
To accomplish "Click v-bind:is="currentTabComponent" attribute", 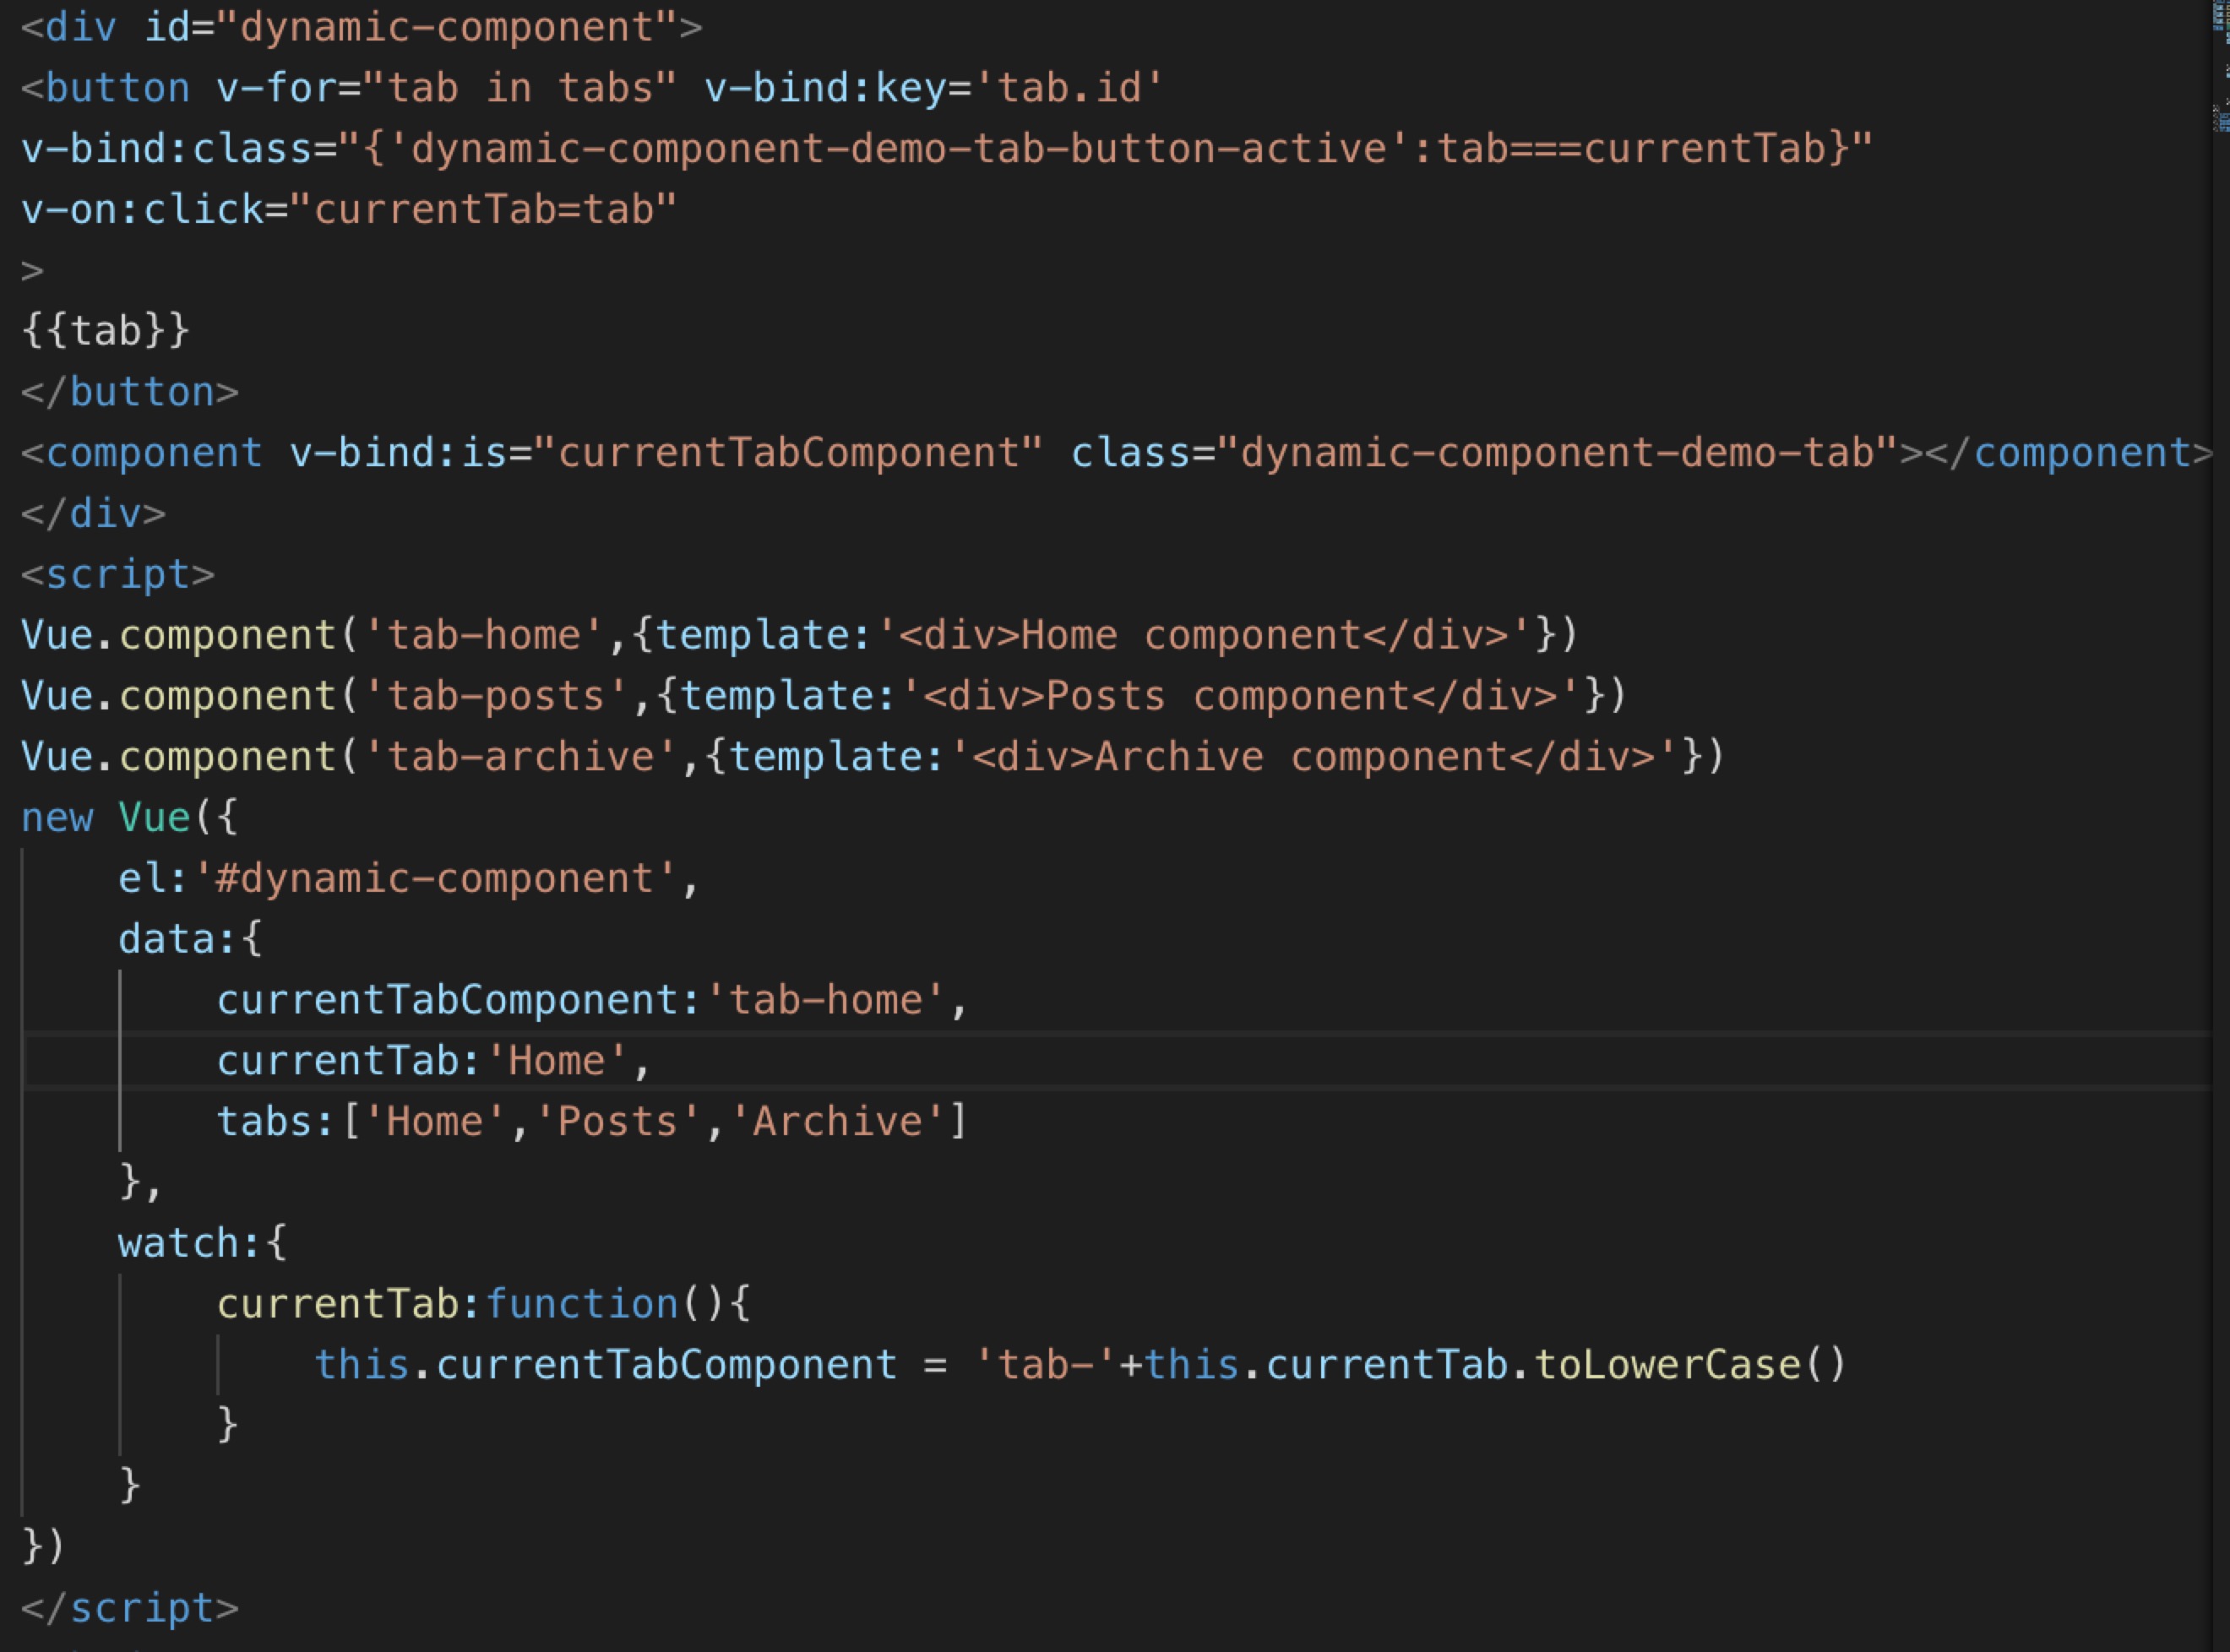I will 666,453.
